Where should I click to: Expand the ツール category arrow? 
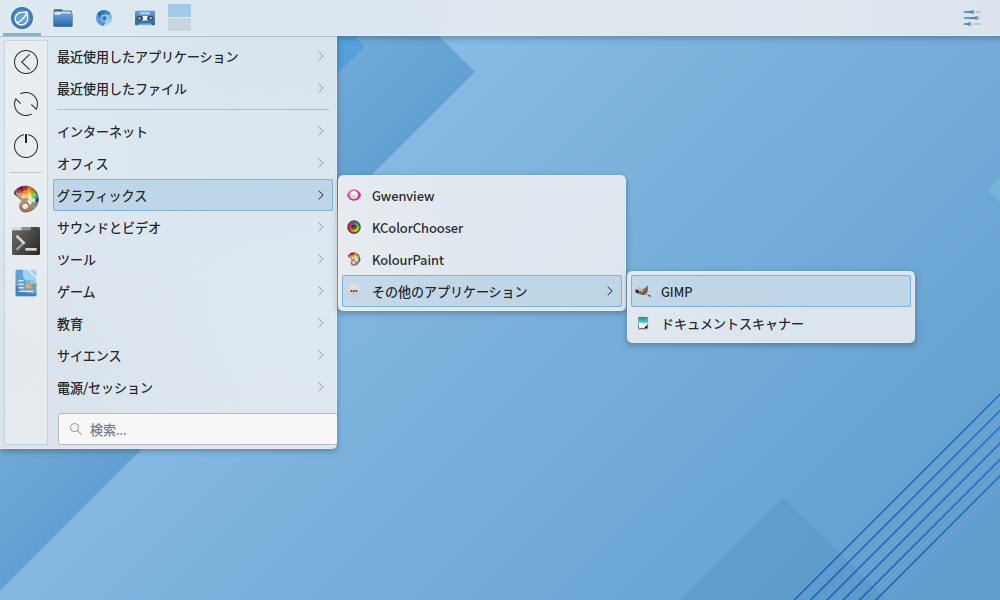321,259
